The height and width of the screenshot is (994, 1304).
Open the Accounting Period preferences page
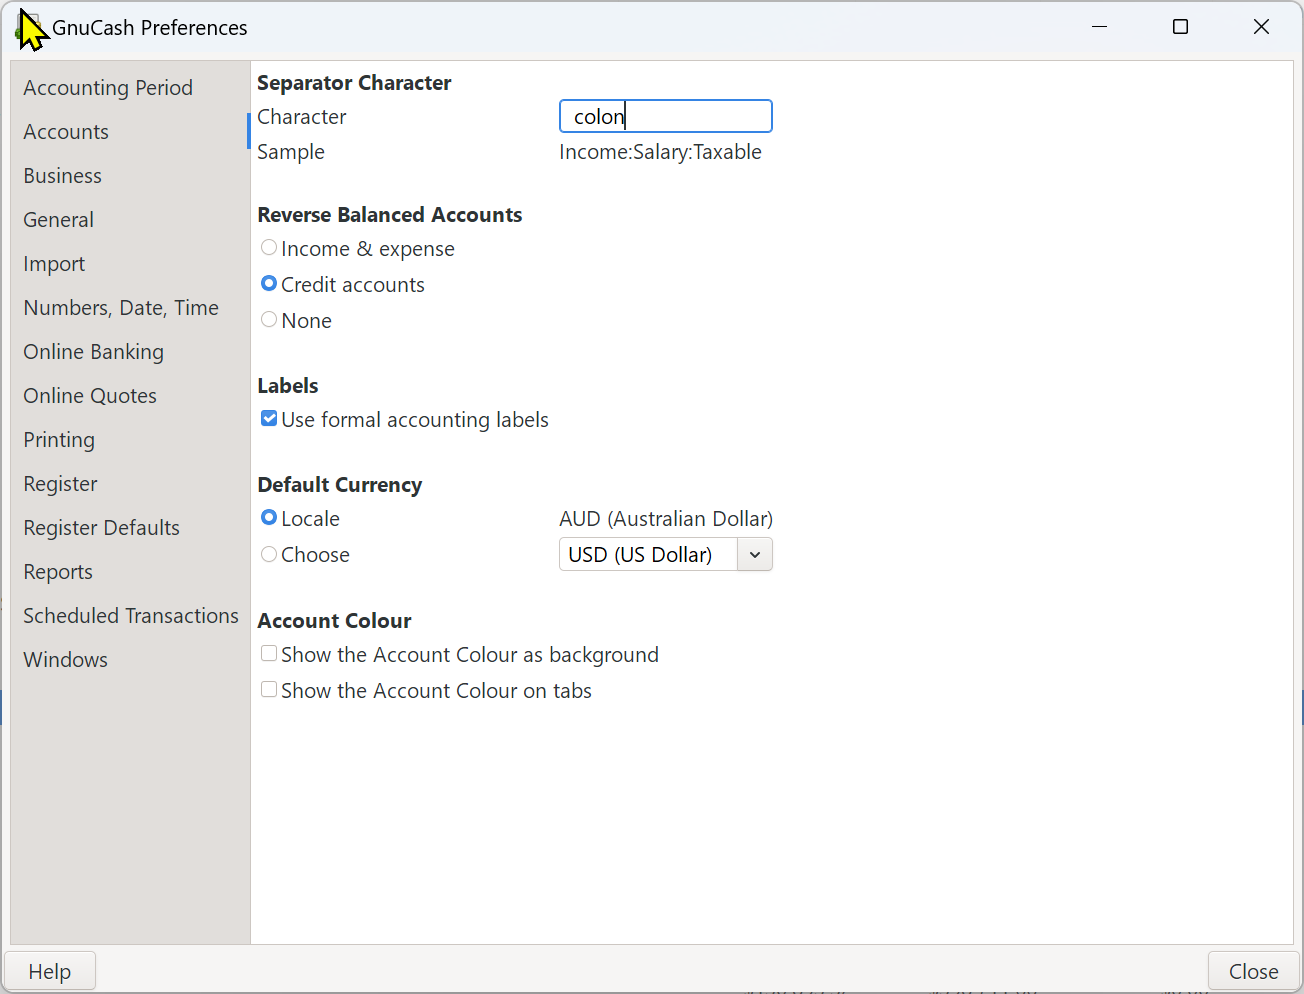pyautogui.click(x=108, y=88)
